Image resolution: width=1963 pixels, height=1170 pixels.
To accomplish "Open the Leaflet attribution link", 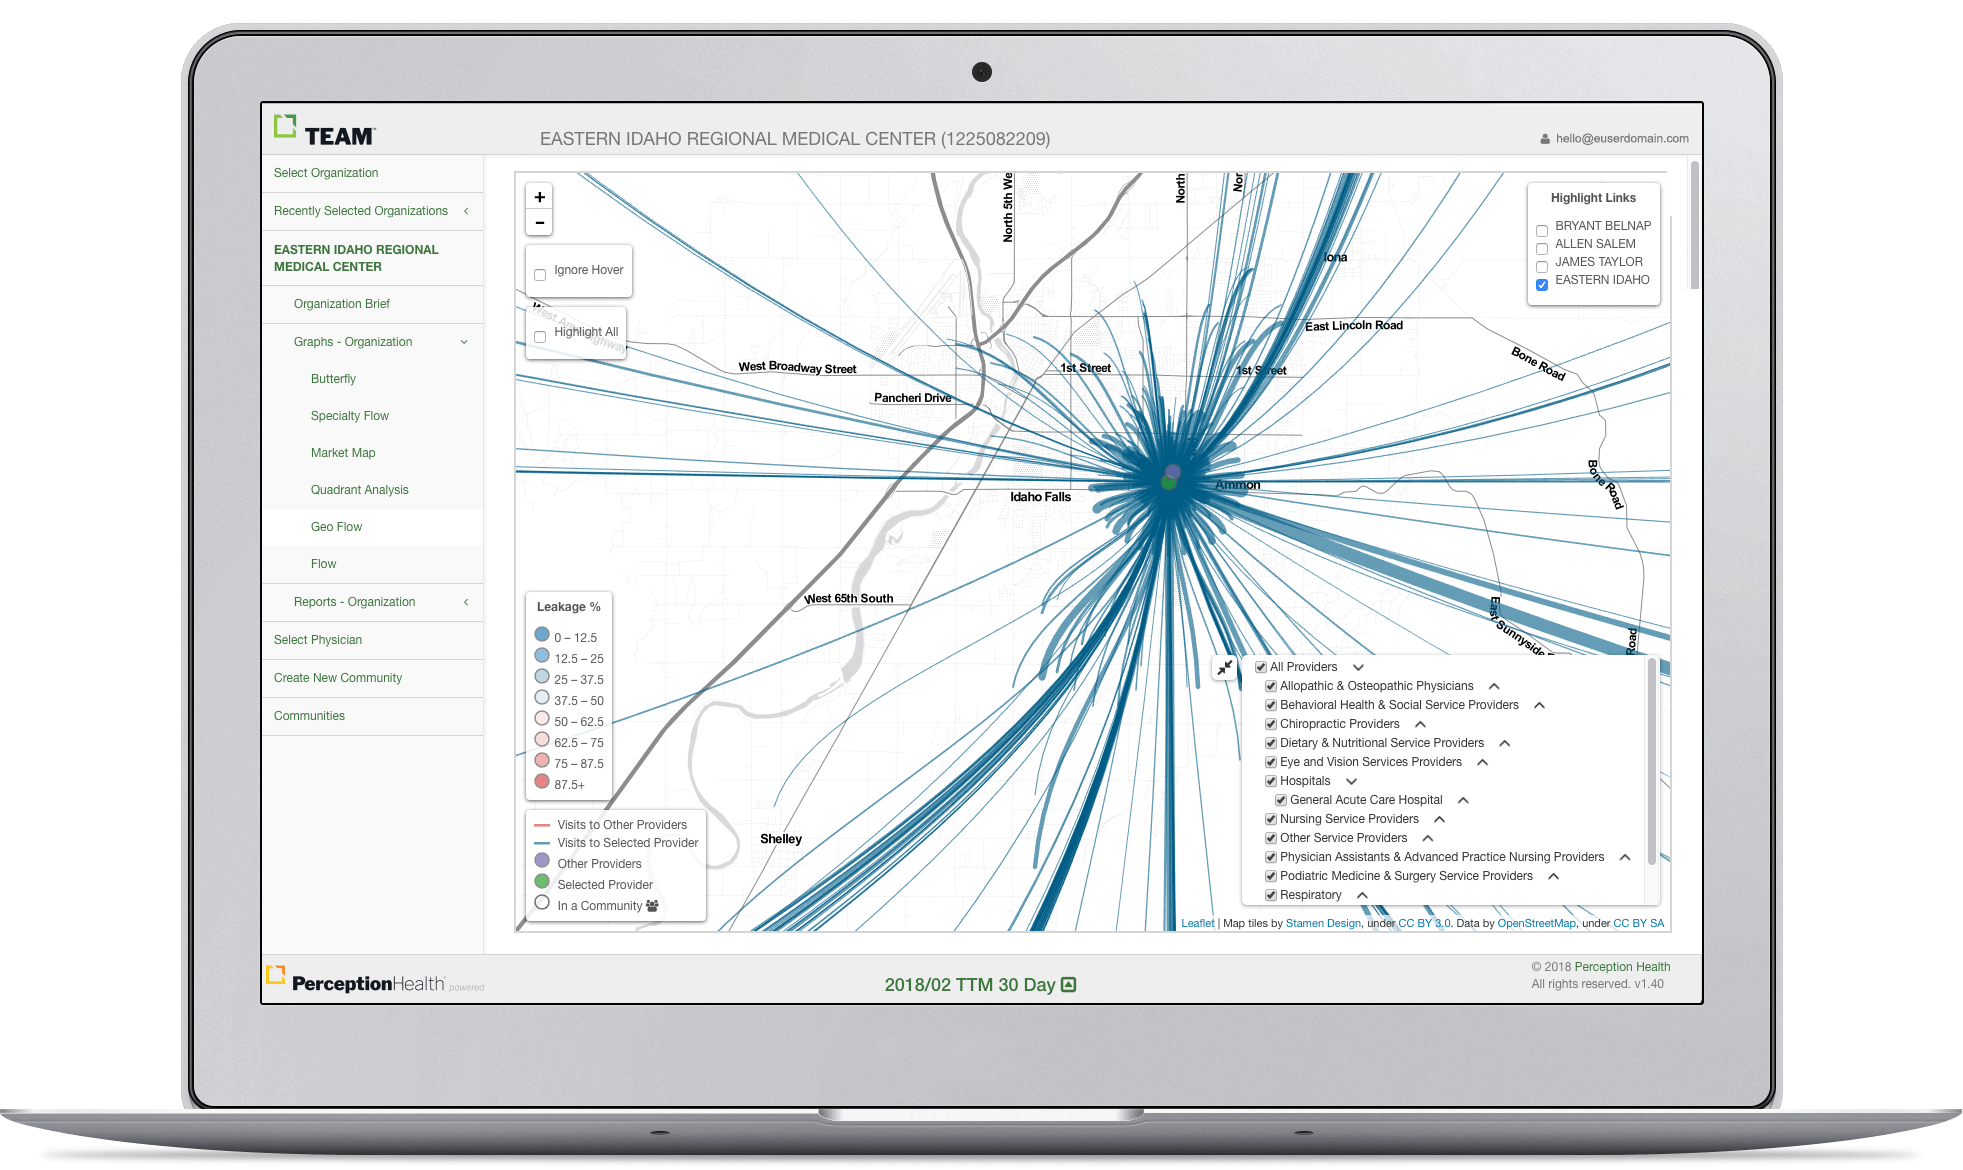I will point(1197,924).
